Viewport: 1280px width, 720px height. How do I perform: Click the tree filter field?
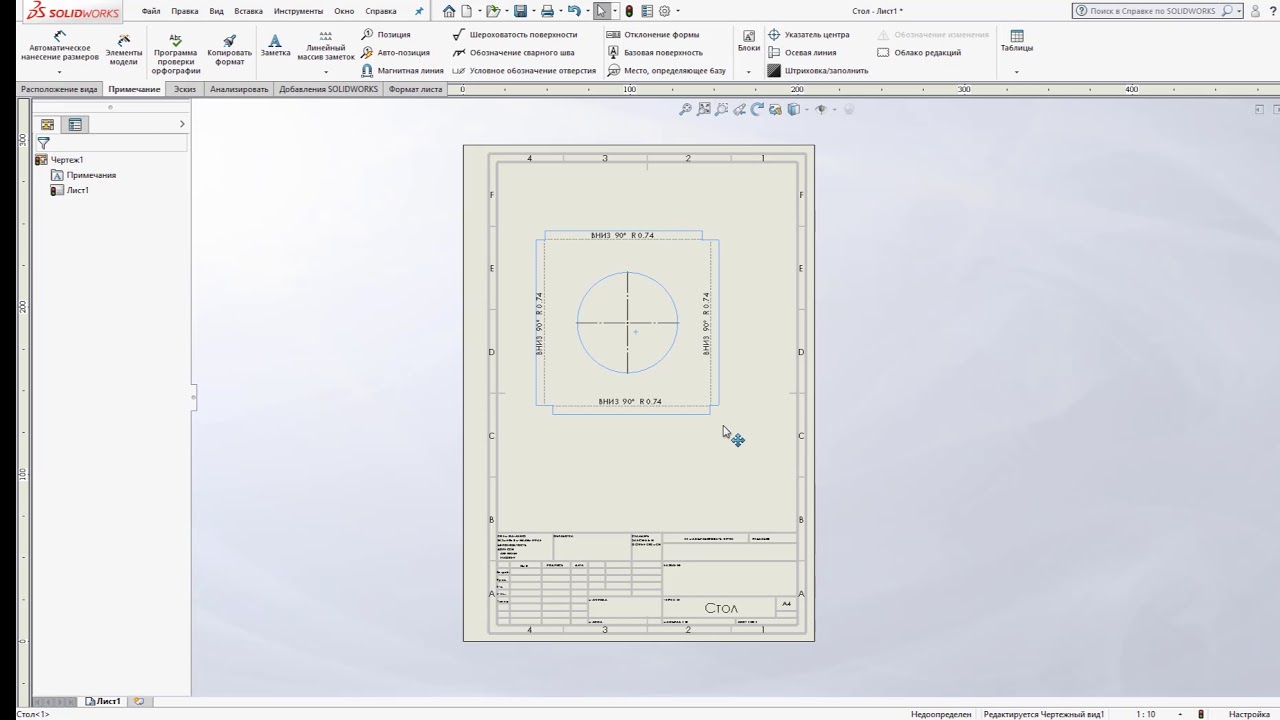point(112,144)
